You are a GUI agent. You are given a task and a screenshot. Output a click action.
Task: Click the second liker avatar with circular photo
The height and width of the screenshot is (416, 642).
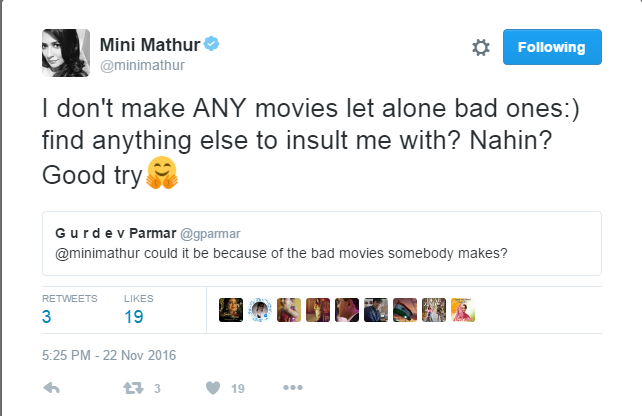coord(260,309)
